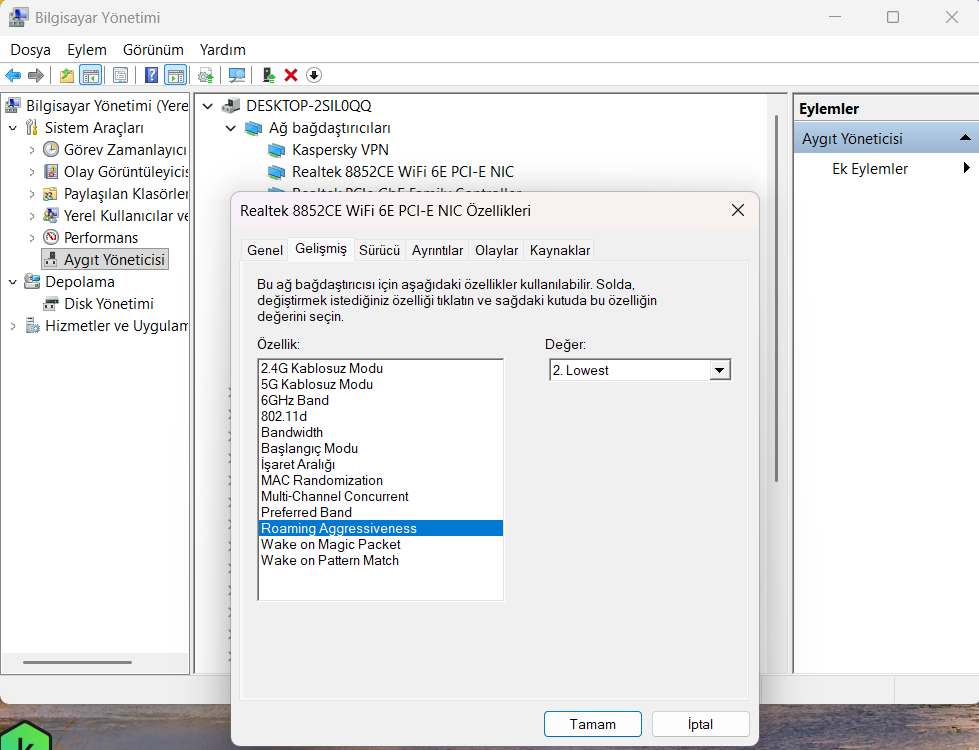Open the Değer dropdown showing 2. Lowest
979x750 pixels.
(719, 370)
